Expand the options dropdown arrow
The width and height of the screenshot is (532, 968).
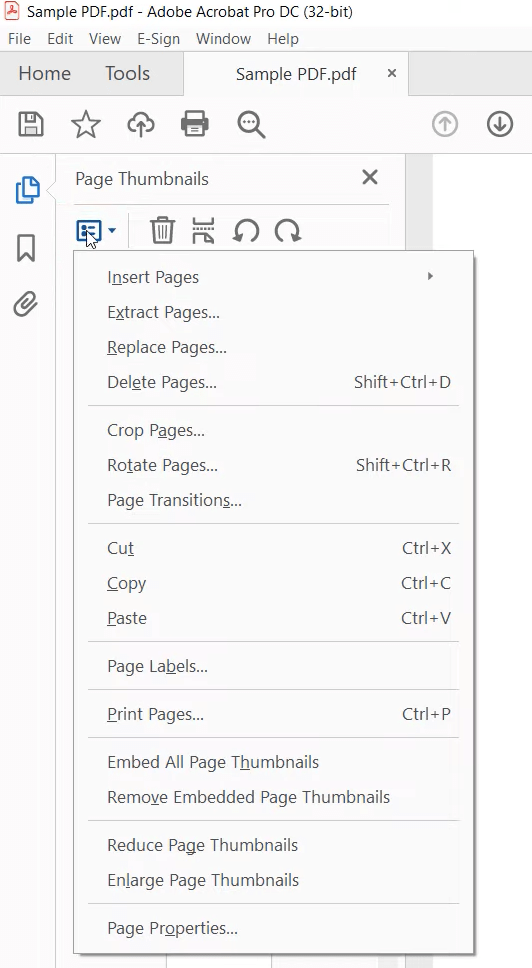click(112, 231)
